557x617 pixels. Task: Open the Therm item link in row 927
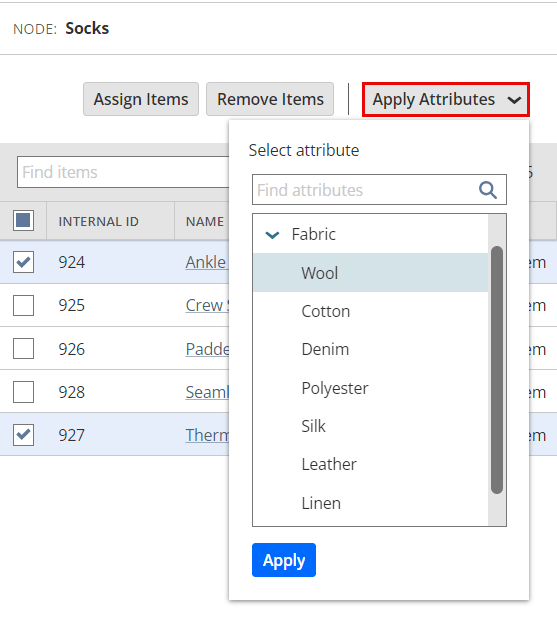[x=207, y=435]
